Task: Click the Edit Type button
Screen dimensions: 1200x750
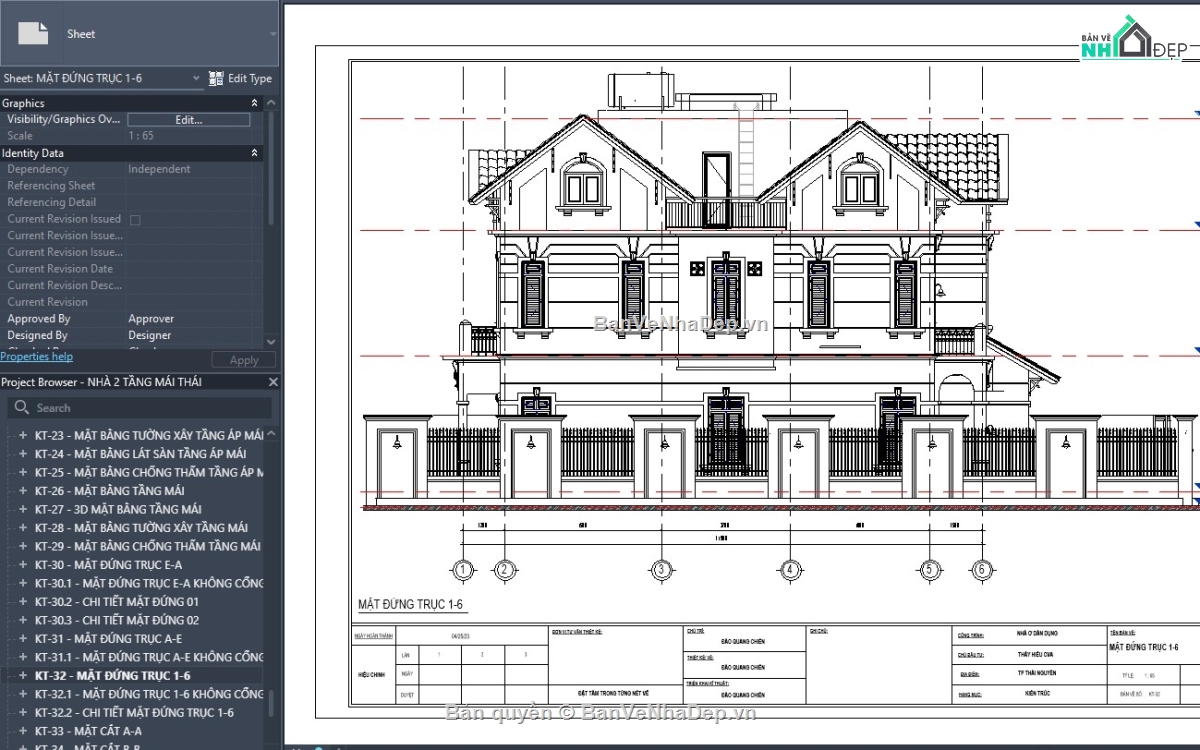Action: coord(240,78)
